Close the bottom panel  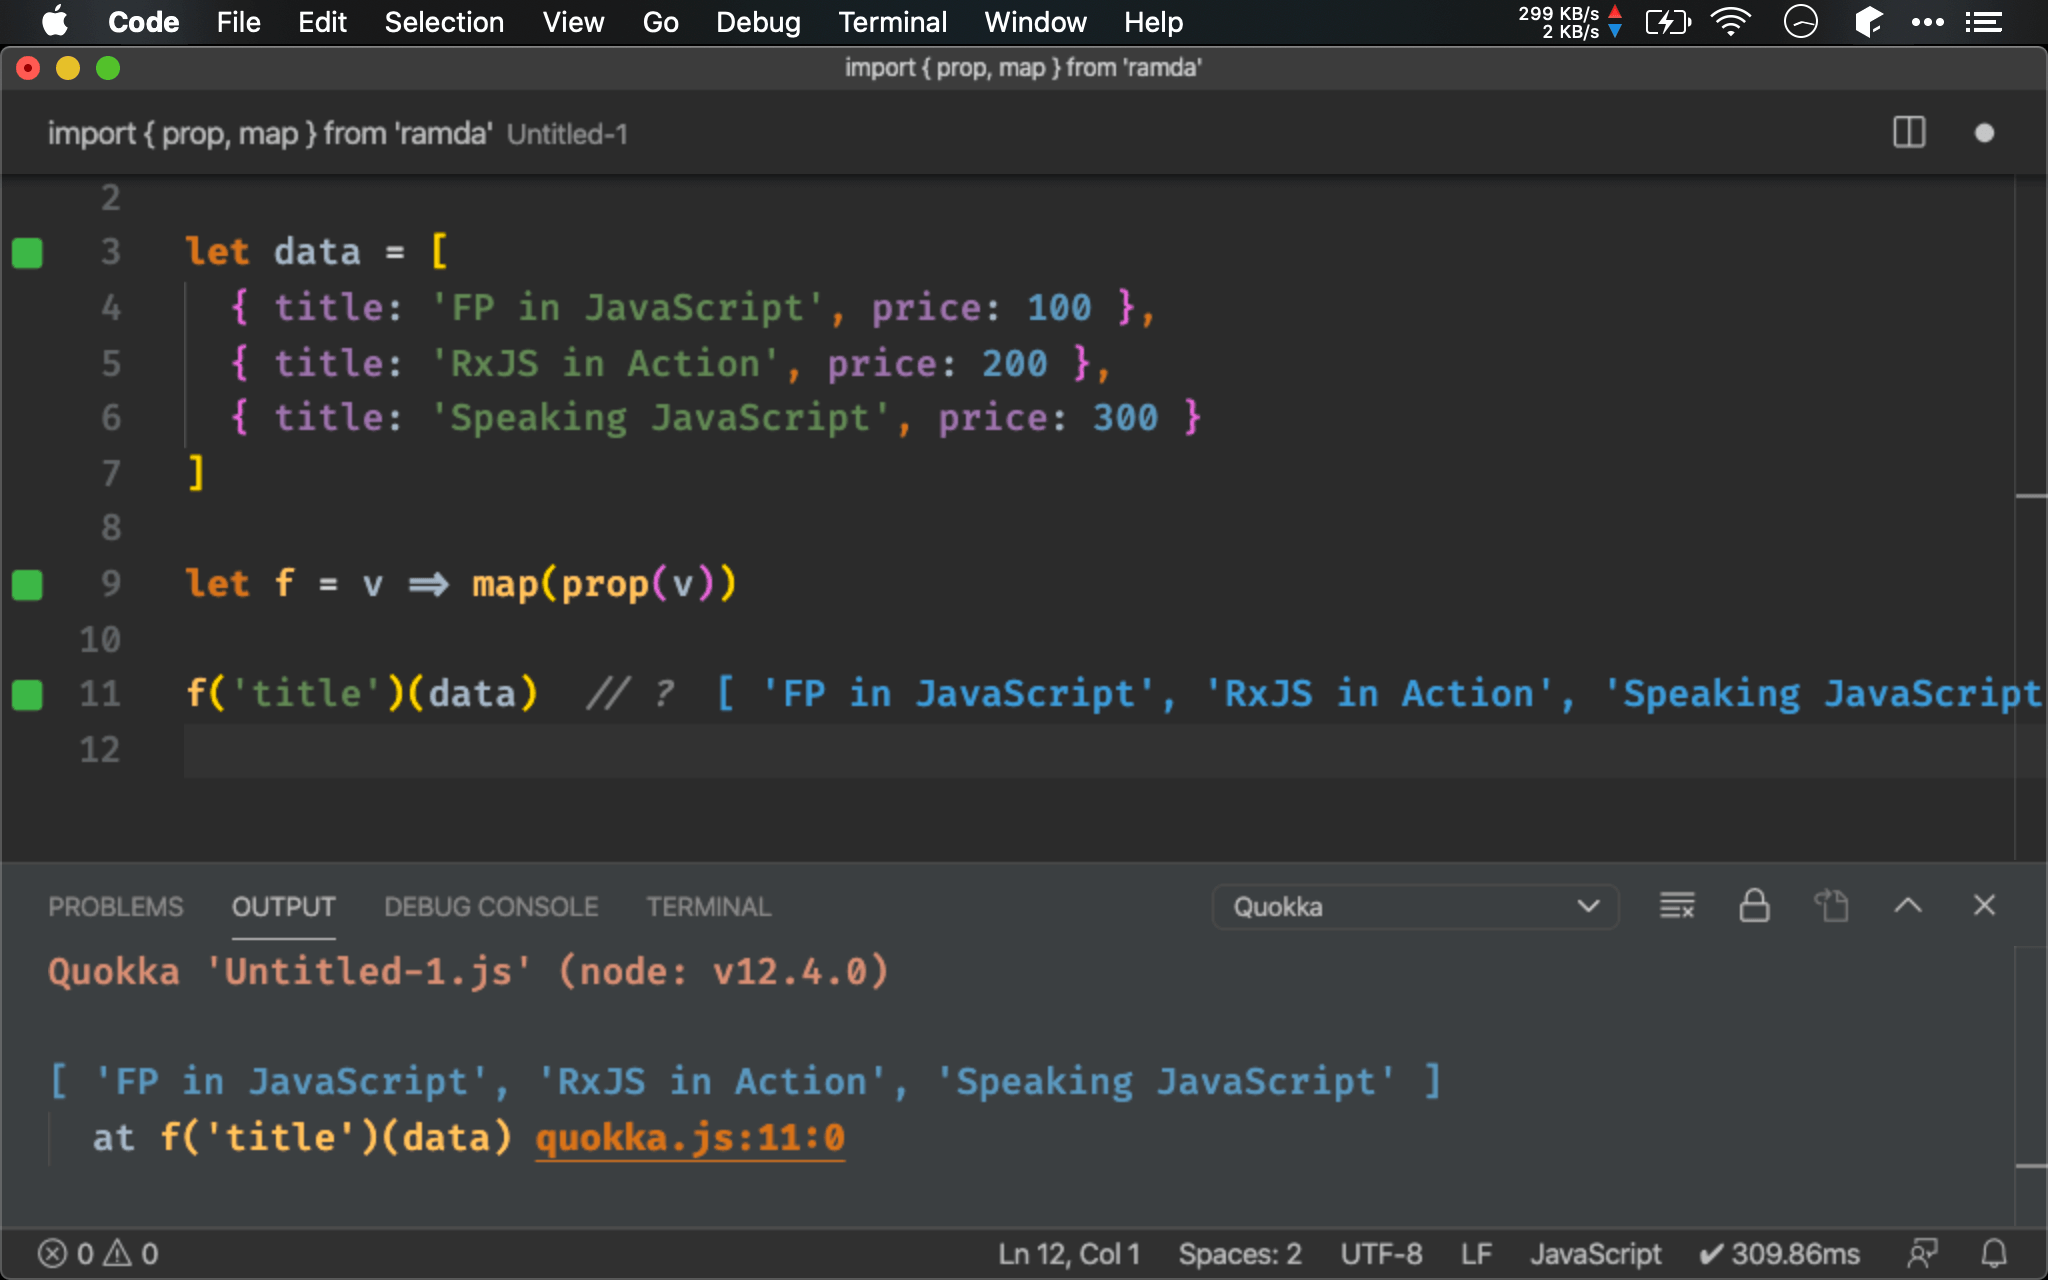1984,906
